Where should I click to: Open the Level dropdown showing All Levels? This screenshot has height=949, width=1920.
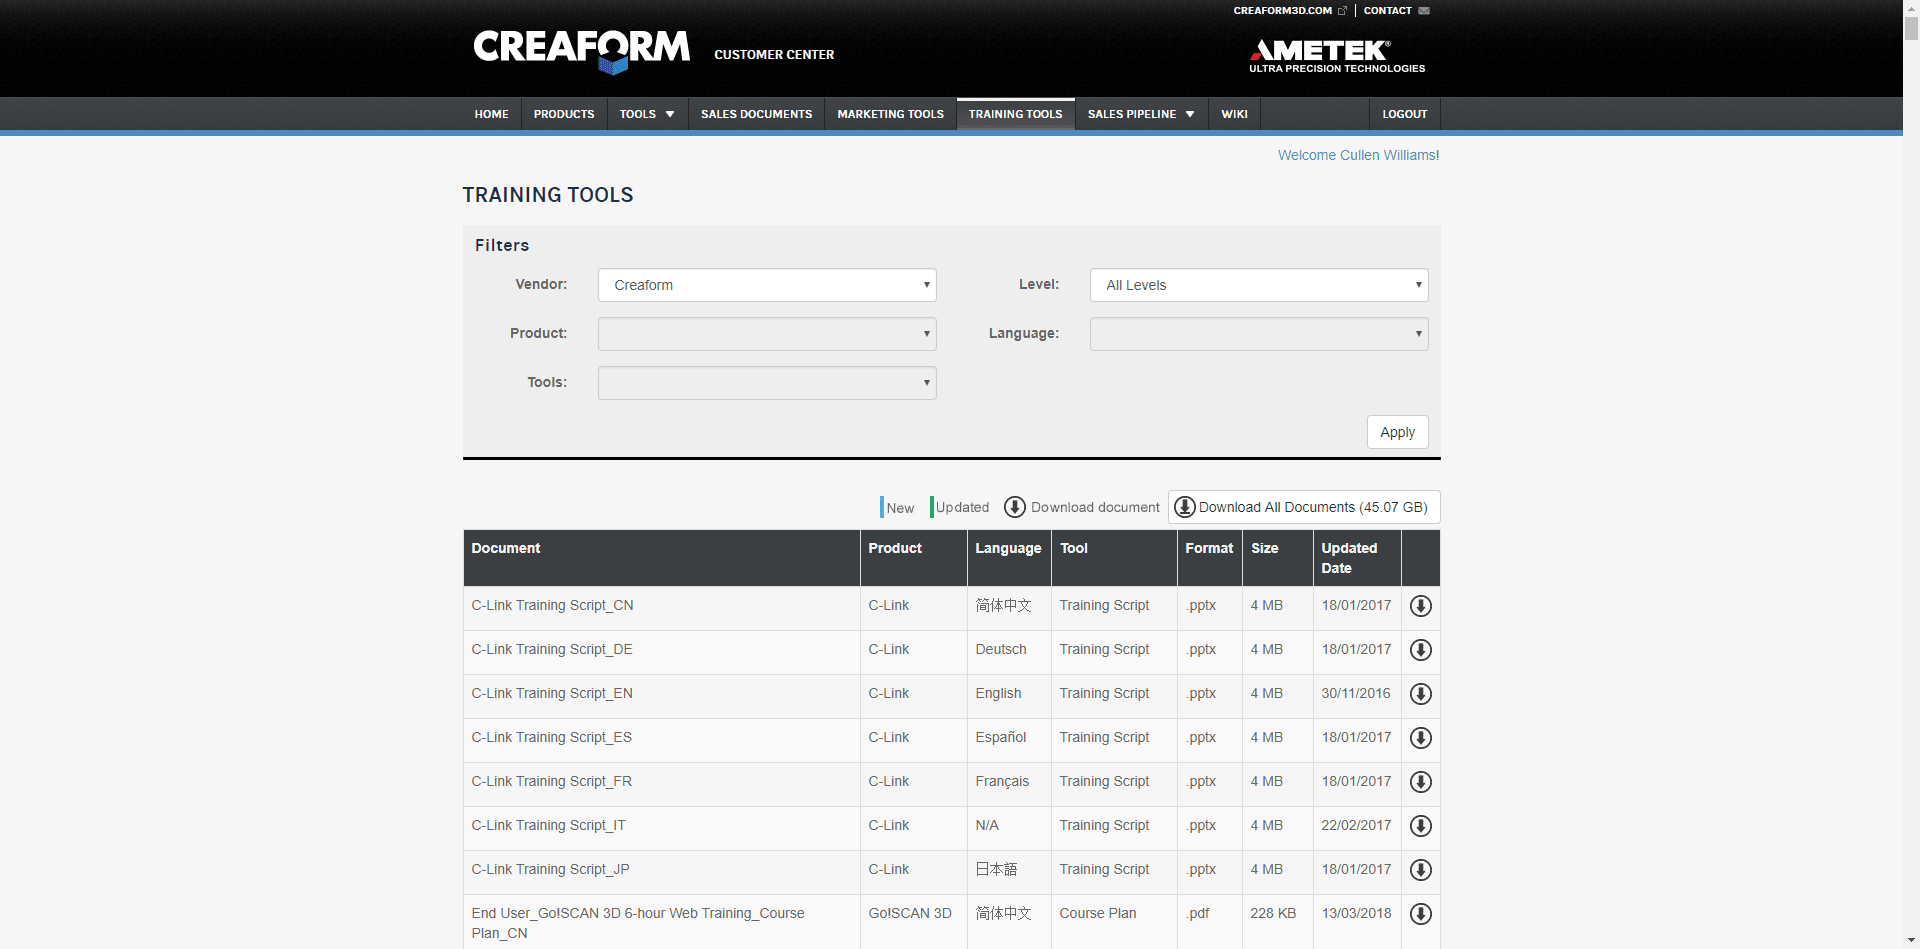pos(1259,285)
